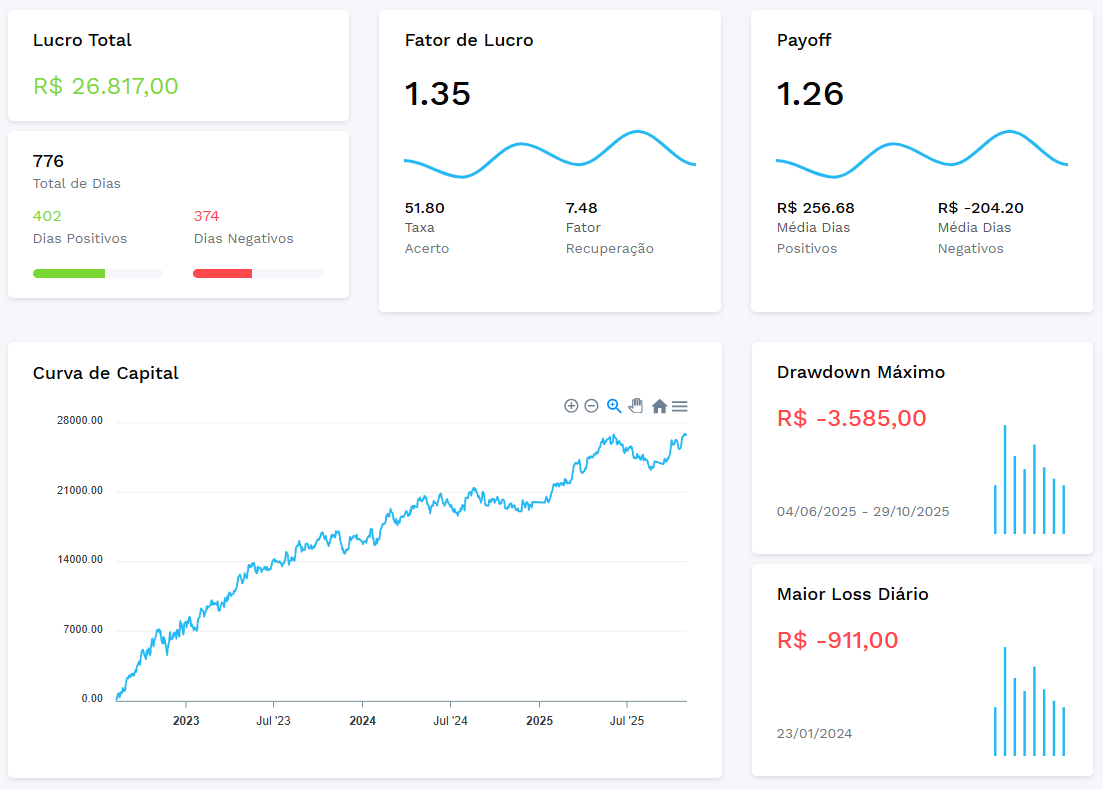Reset chart zoom with the home icon
Screen dimensions: 1103x789
(659, 406)
